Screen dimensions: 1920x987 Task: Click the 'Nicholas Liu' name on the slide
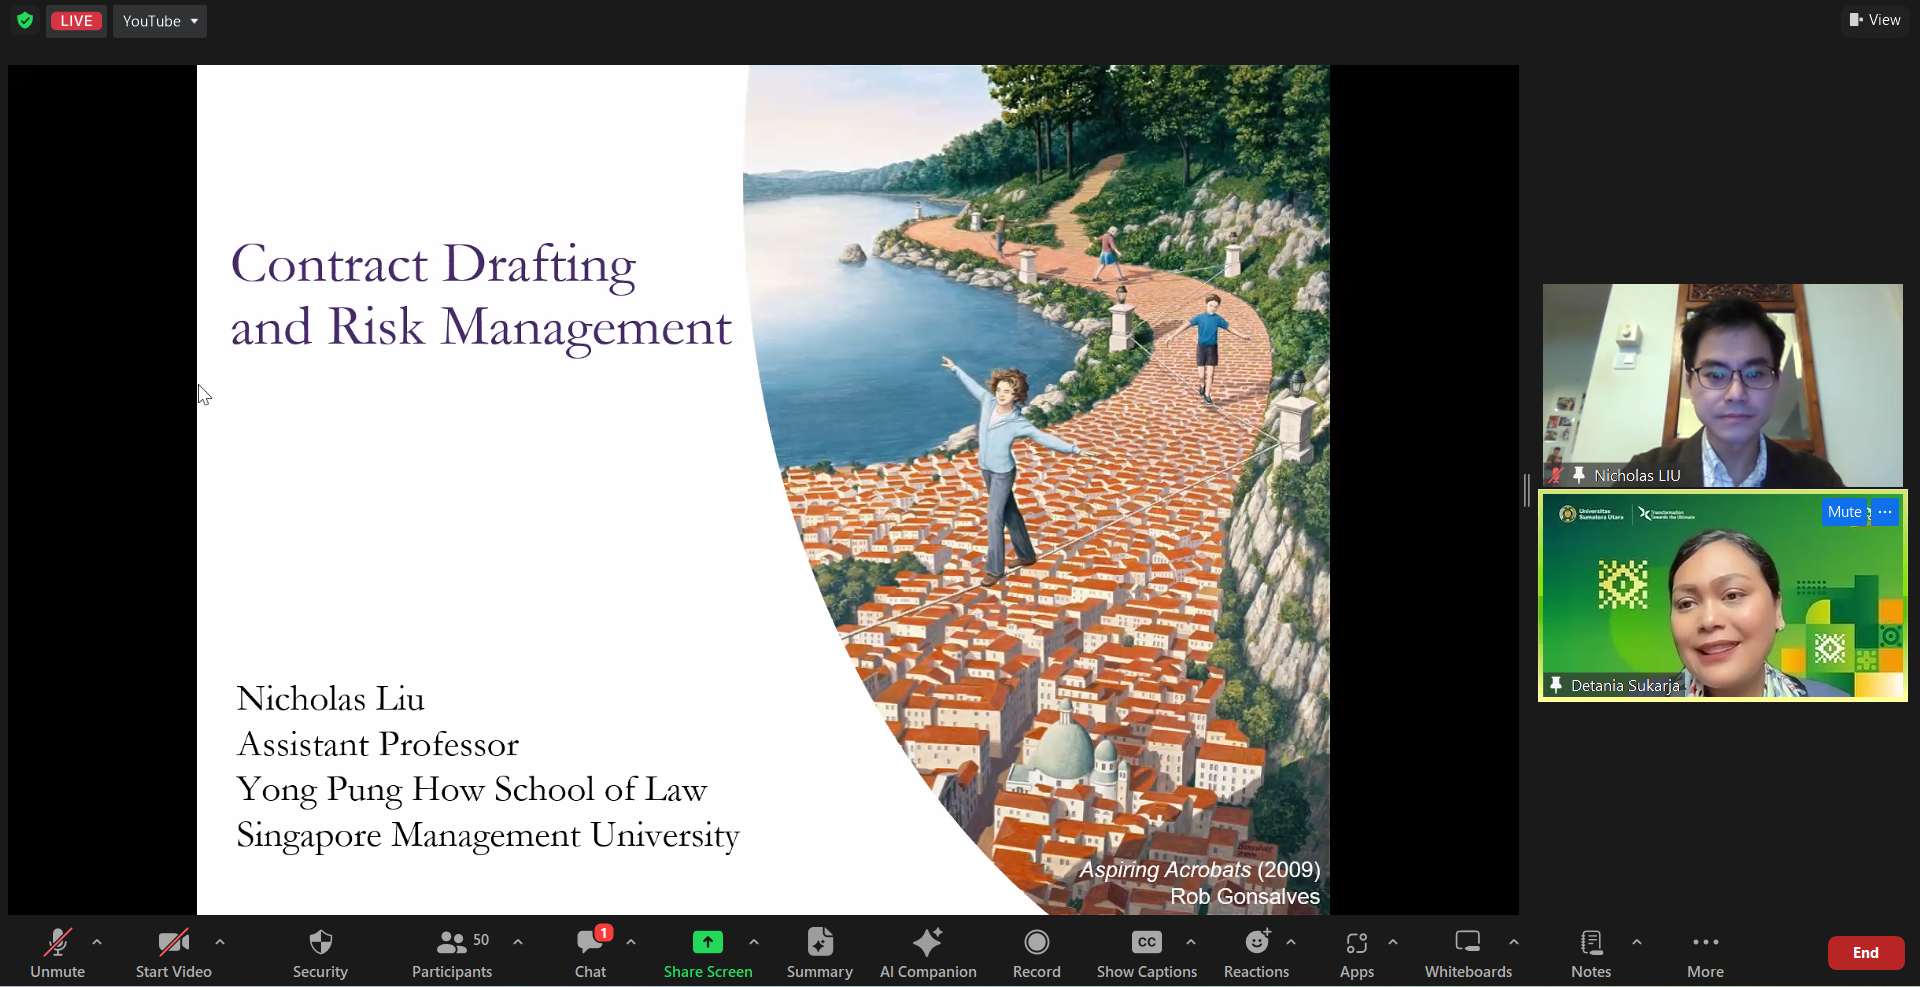coord(331,699)
